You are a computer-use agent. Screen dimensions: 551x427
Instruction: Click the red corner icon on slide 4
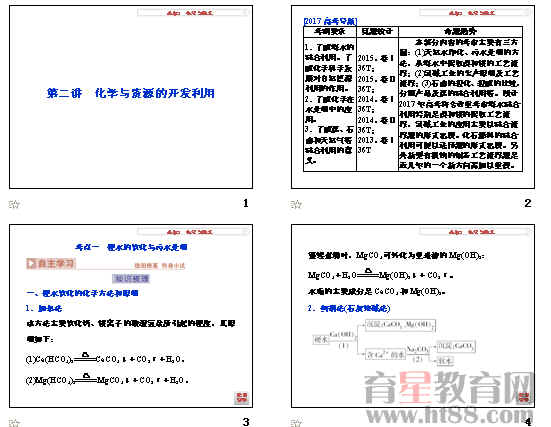click(524, 397)
